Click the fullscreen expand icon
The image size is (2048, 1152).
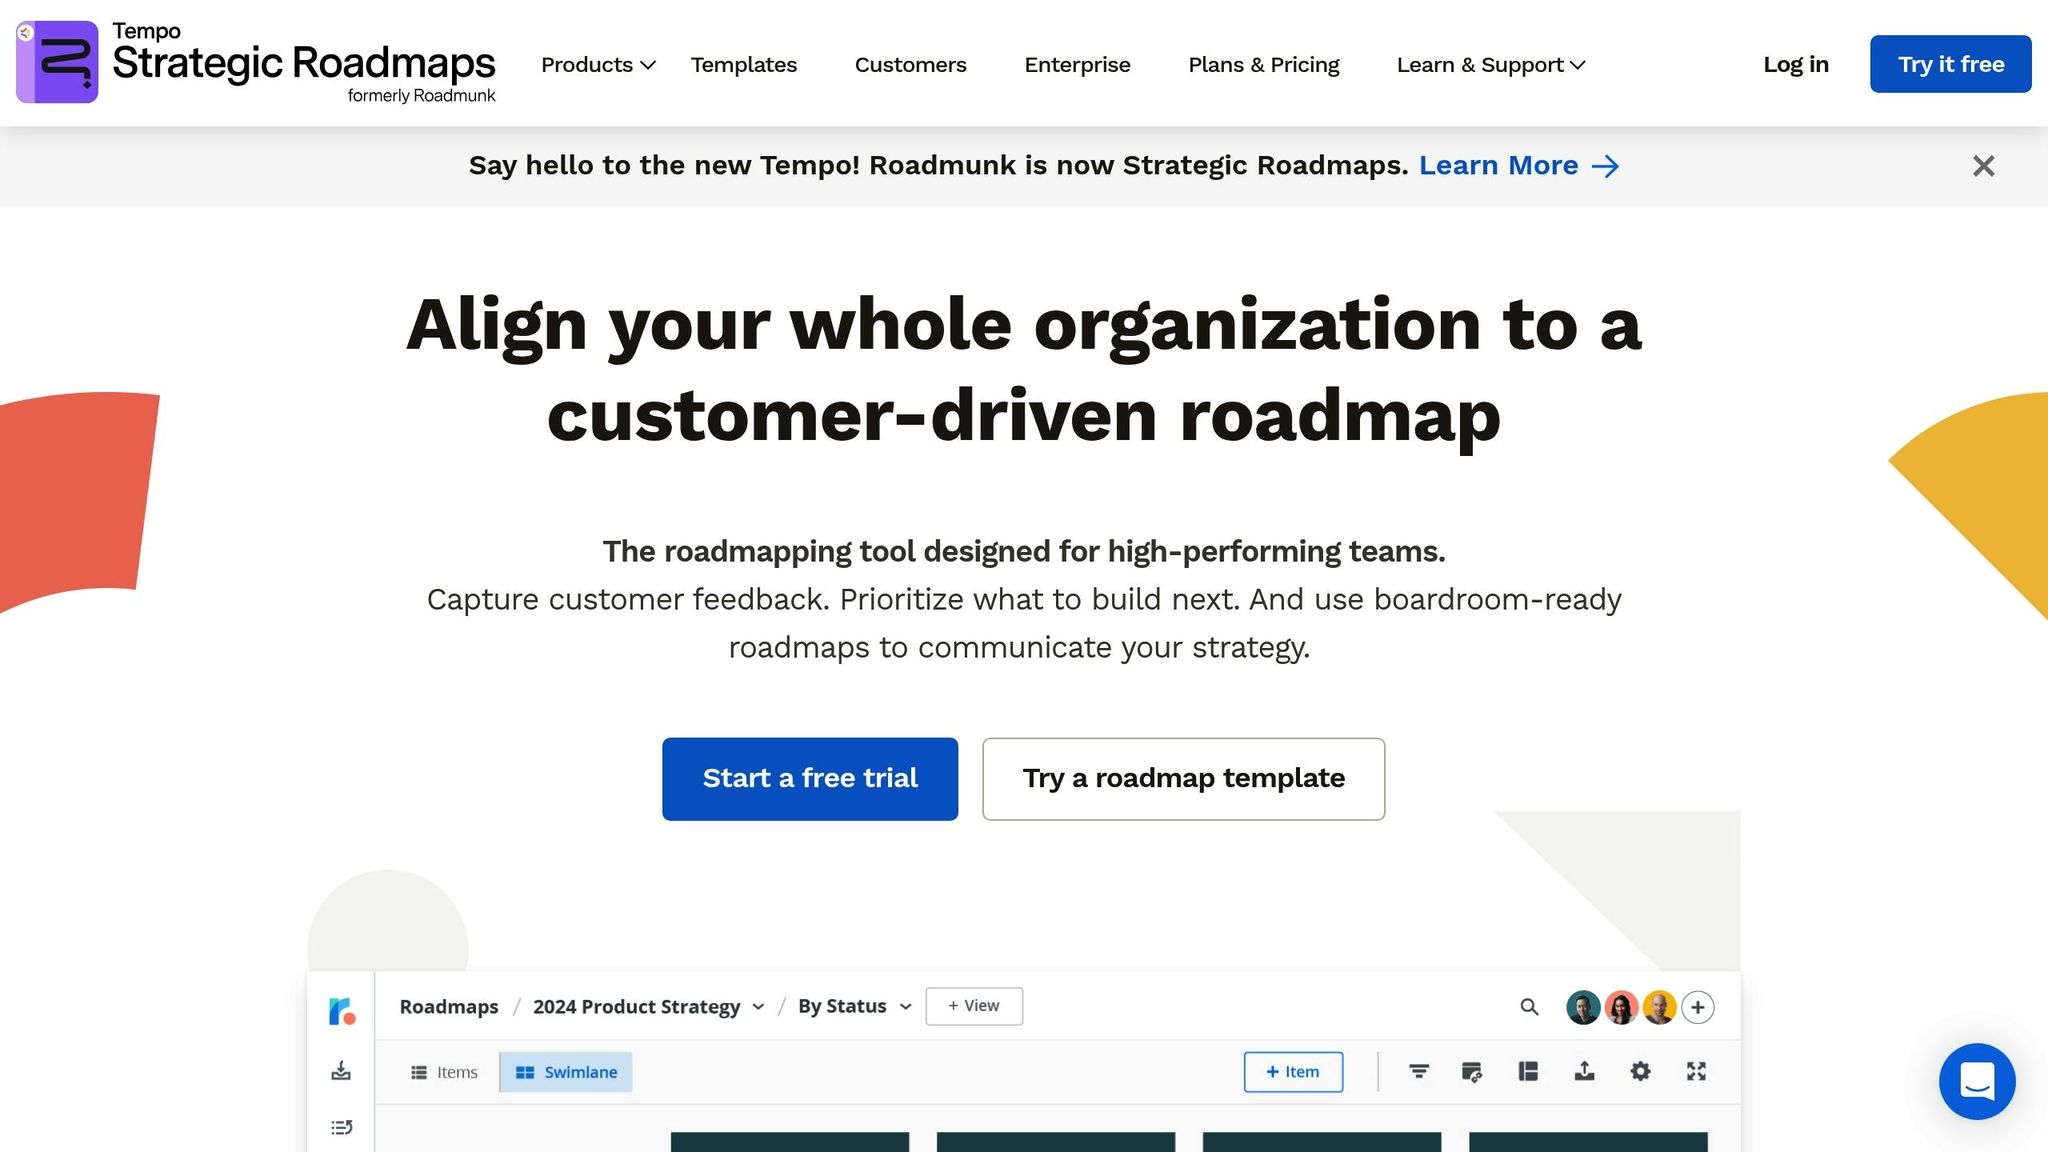[x=1696, y=1072]
